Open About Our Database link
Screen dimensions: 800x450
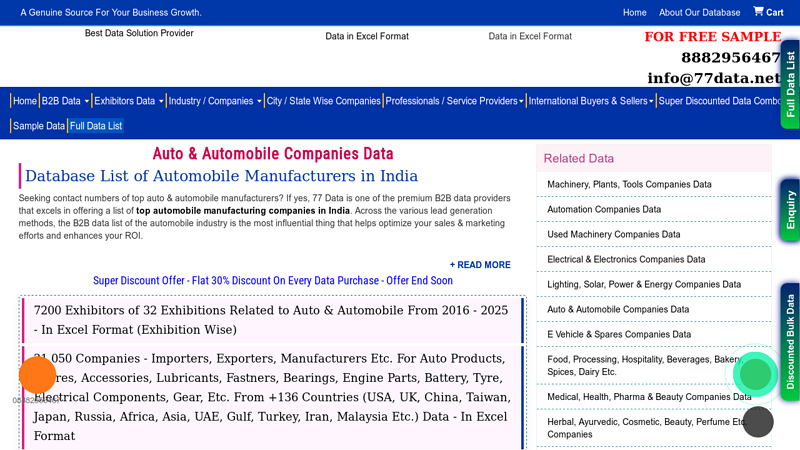coord(699,12)
